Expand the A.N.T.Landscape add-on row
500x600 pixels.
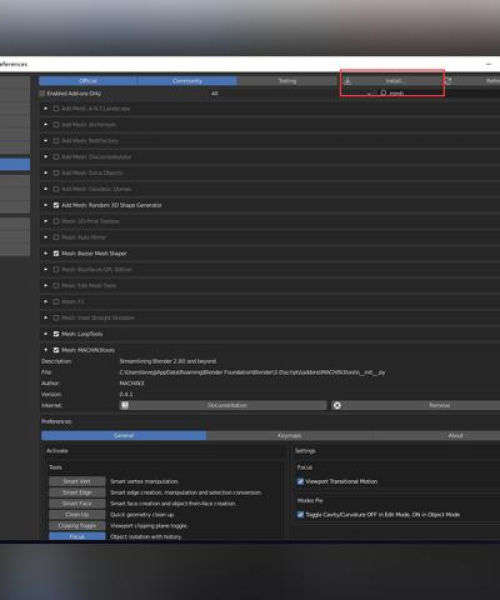[46, 109]
